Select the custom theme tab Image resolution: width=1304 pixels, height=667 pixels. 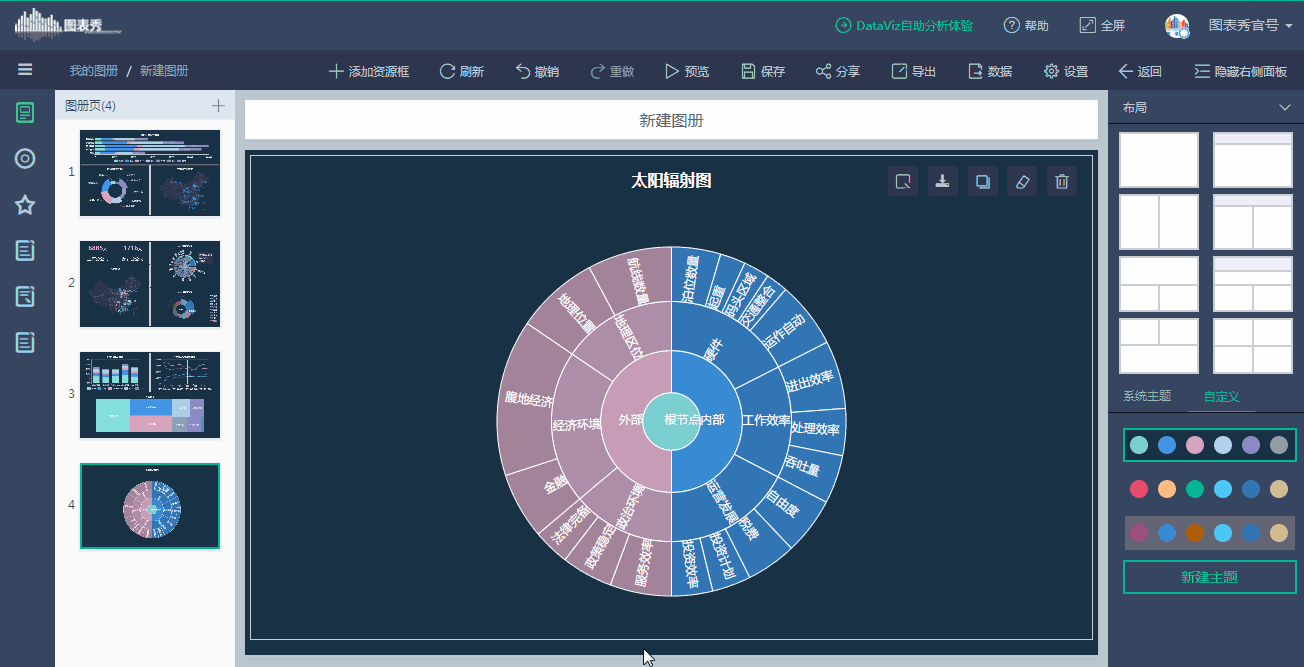point(1221,396)
